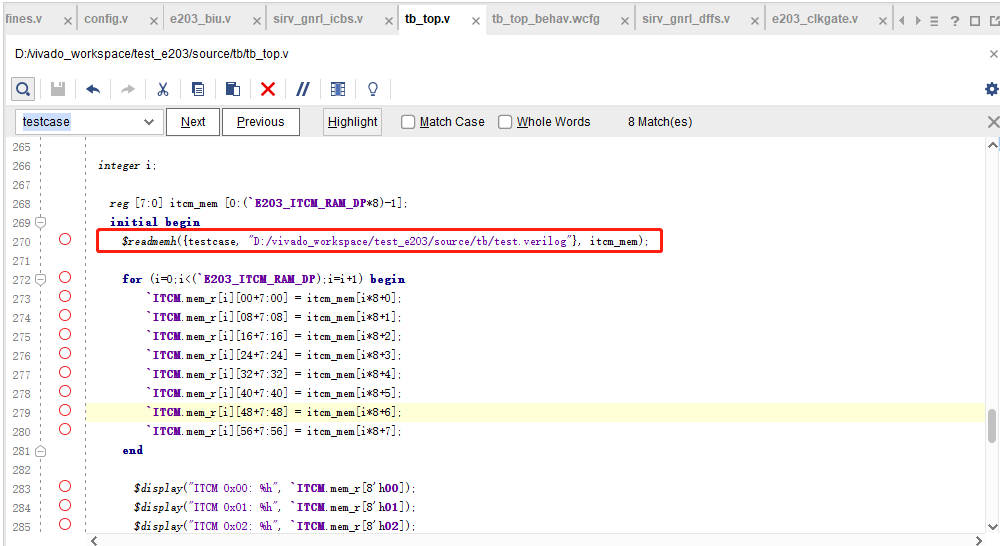Screen dimensions: 1000x546
Task: Switch to the e203_clkgate.v tab
Action: tap(814, 19)
